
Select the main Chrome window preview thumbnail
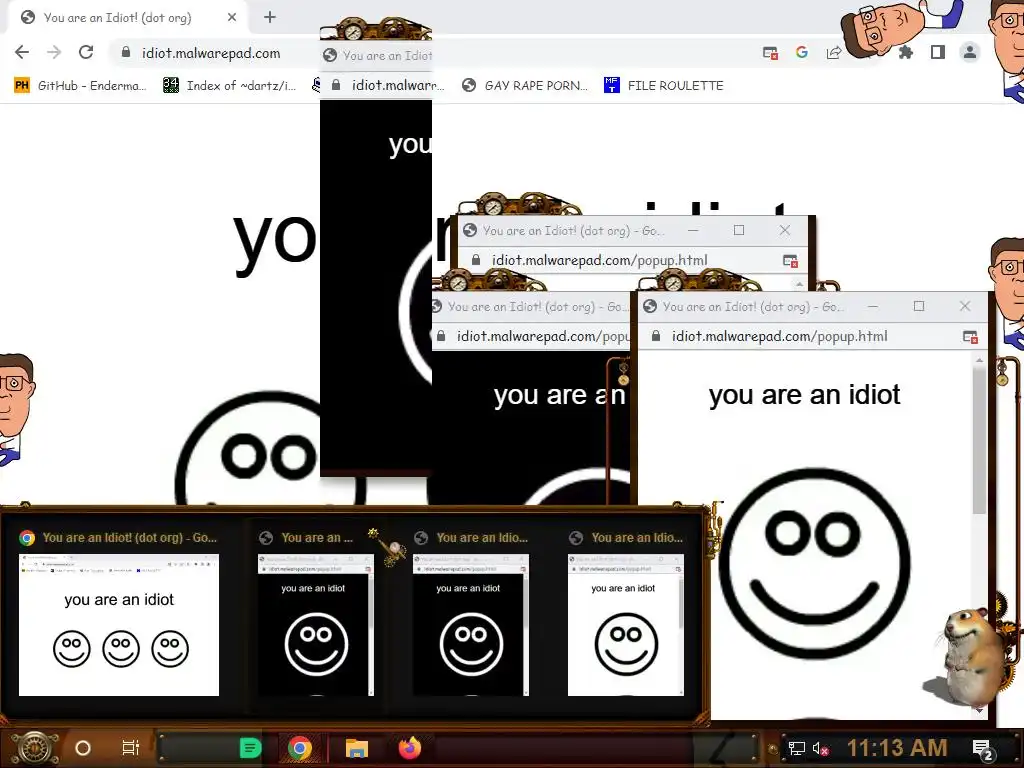[119, 625]
